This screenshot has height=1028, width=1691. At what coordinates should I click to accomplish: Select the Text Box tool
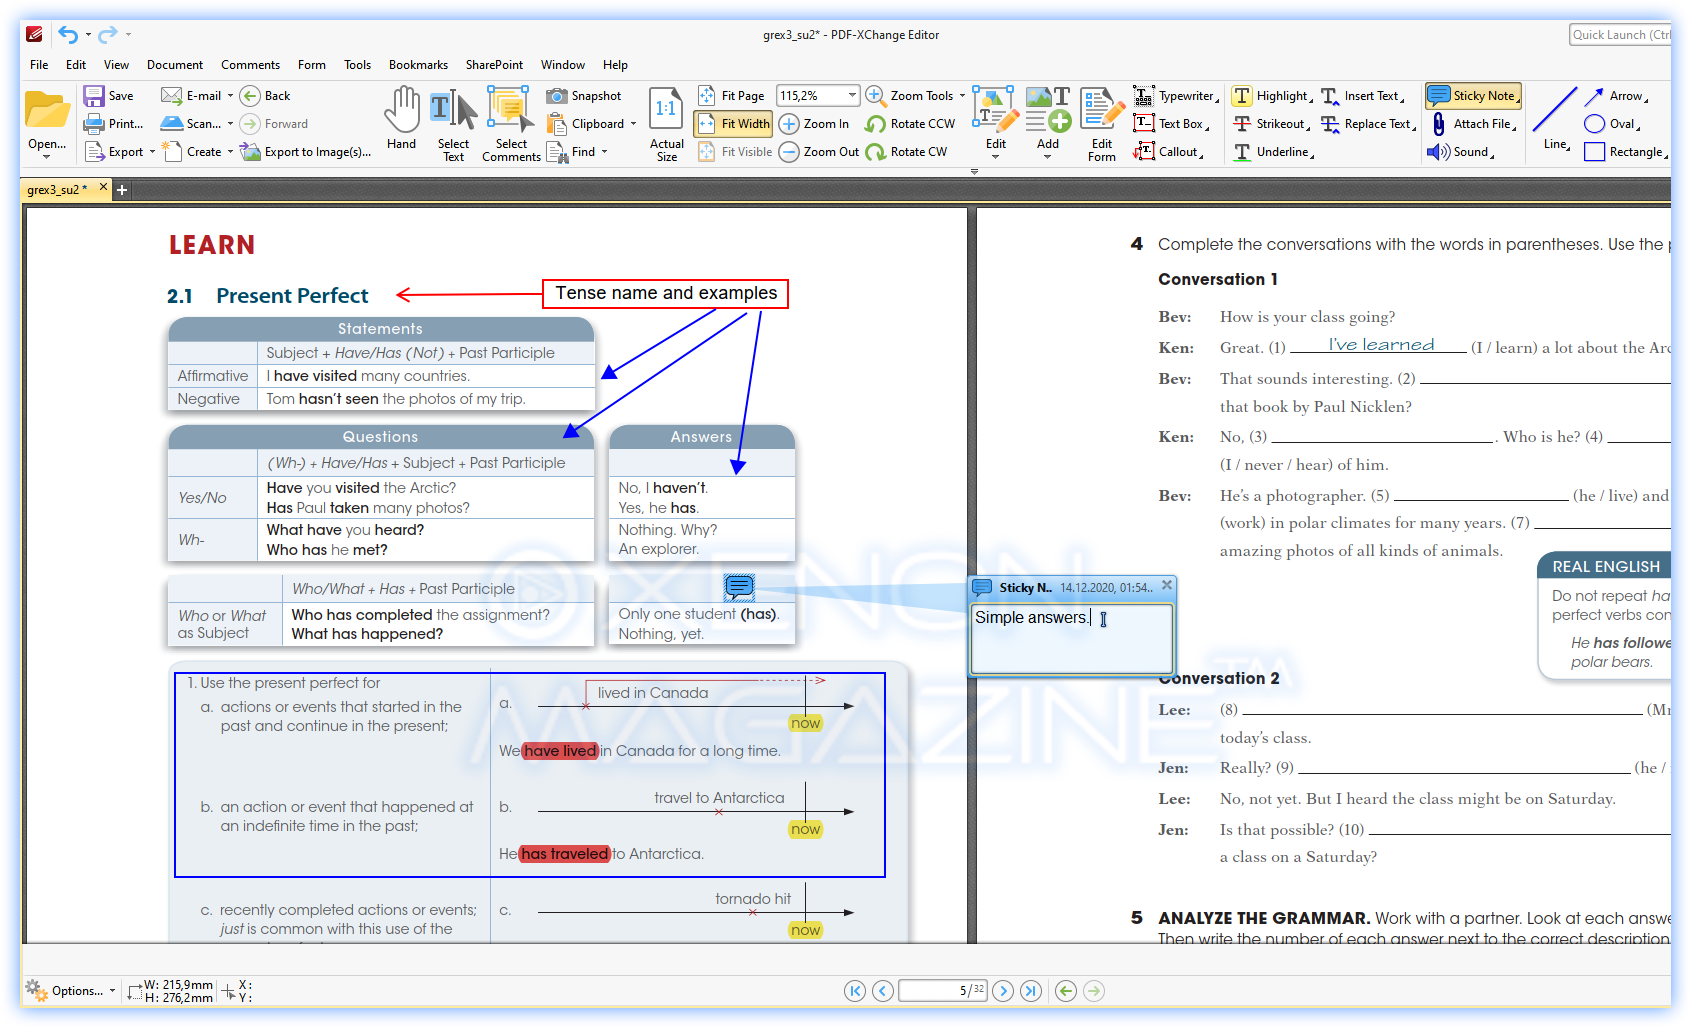click(1170, 124)
